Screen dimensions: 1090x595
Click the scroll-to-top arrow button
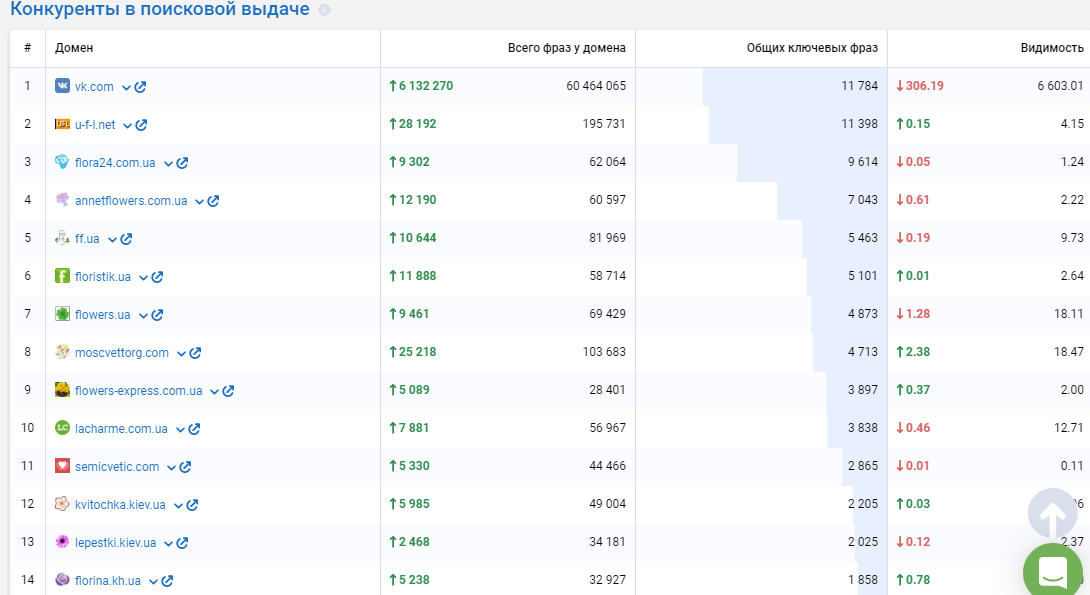point(1052,514)
